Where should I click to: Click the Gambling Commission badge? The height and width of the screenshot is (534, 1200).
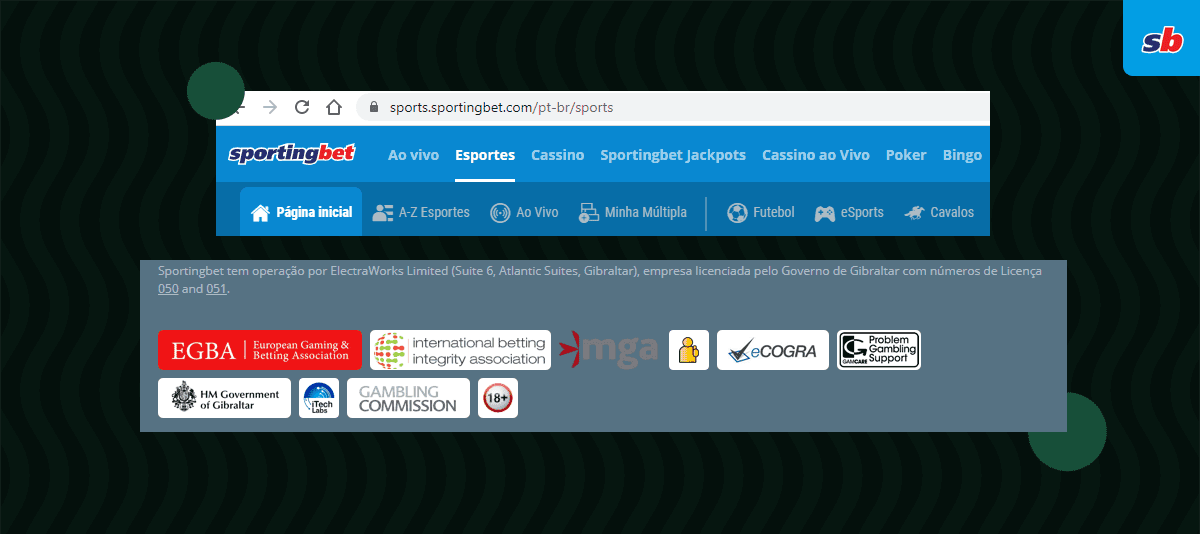click(408, 398)
